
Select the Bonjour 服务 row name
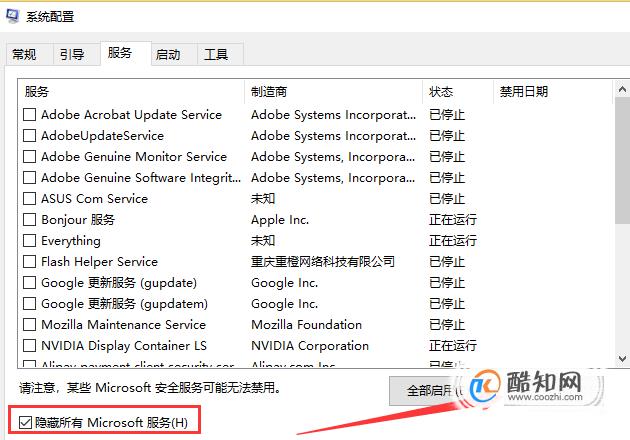[x=78, y=219]
